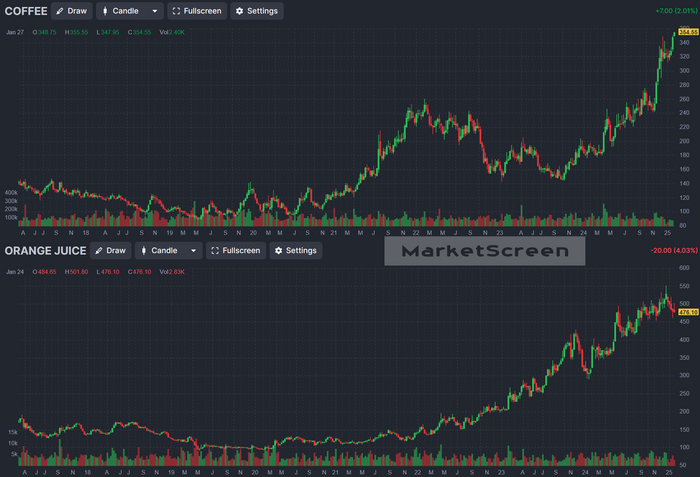Click the high value 501.80
Viewport: 700px width, 477px height.
point(79,272)
